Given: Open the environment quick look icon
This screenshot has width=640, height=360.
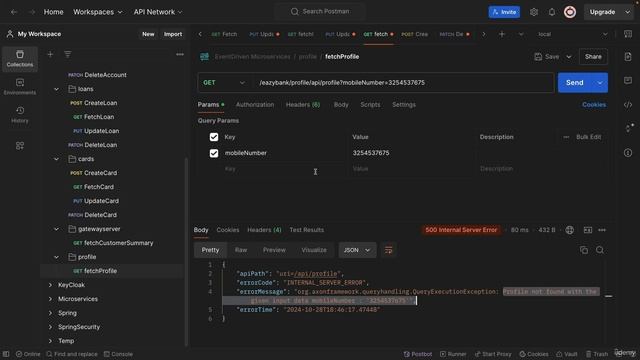Looking at the screenshot, I should [628, 34].
